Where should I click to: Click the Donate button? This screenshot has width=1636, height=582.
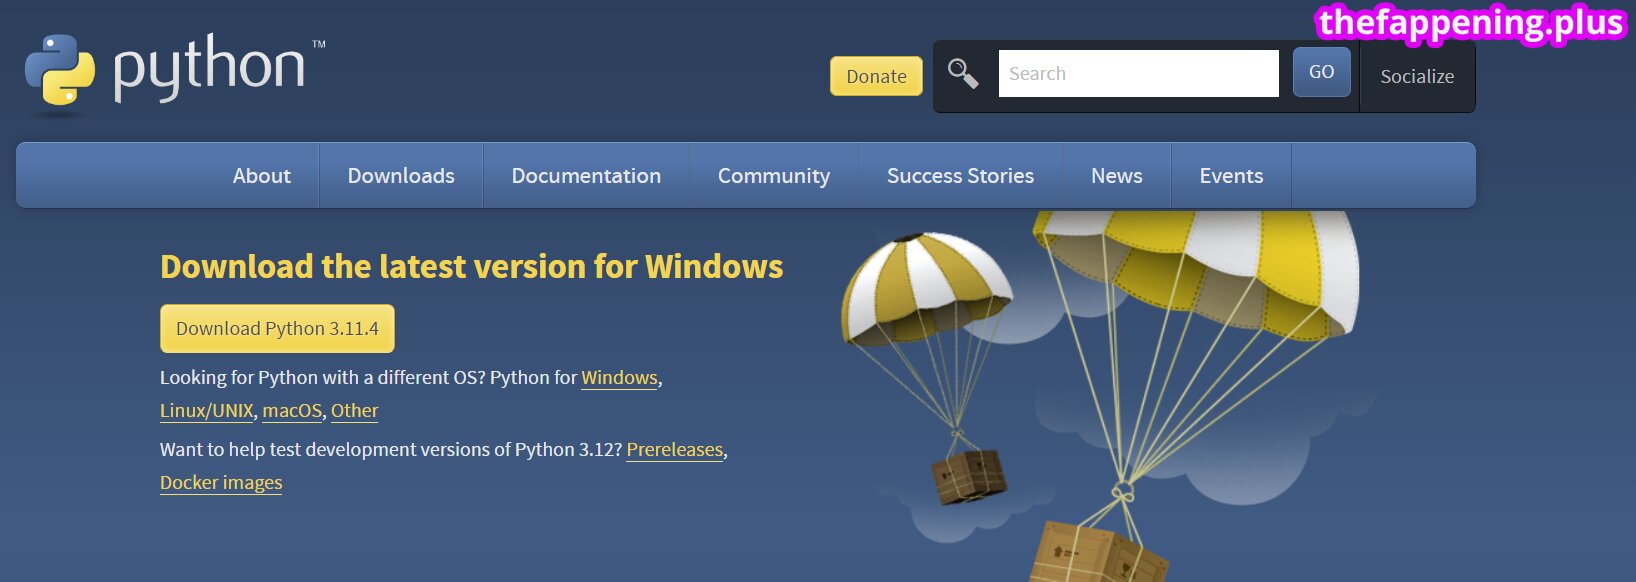[x=876, y=76]
